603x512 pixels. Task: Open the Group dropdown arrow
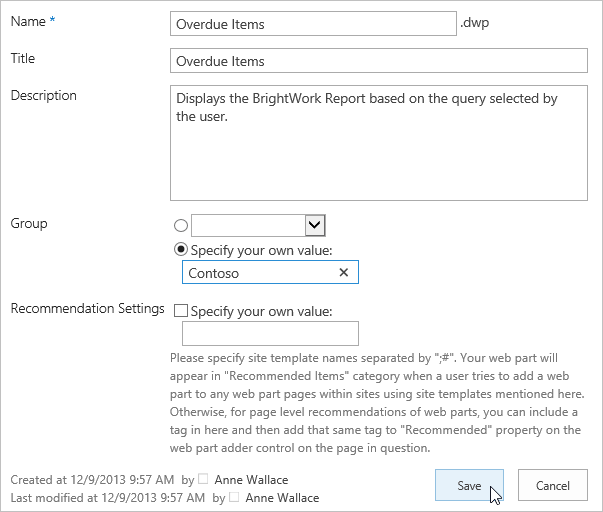point(315,226)
